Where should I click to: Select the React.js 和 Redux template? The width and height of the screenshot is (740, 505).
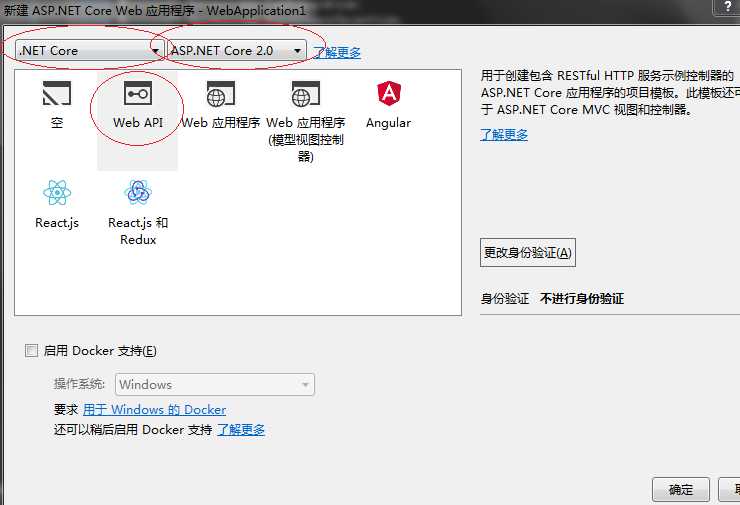pos(138,212)
